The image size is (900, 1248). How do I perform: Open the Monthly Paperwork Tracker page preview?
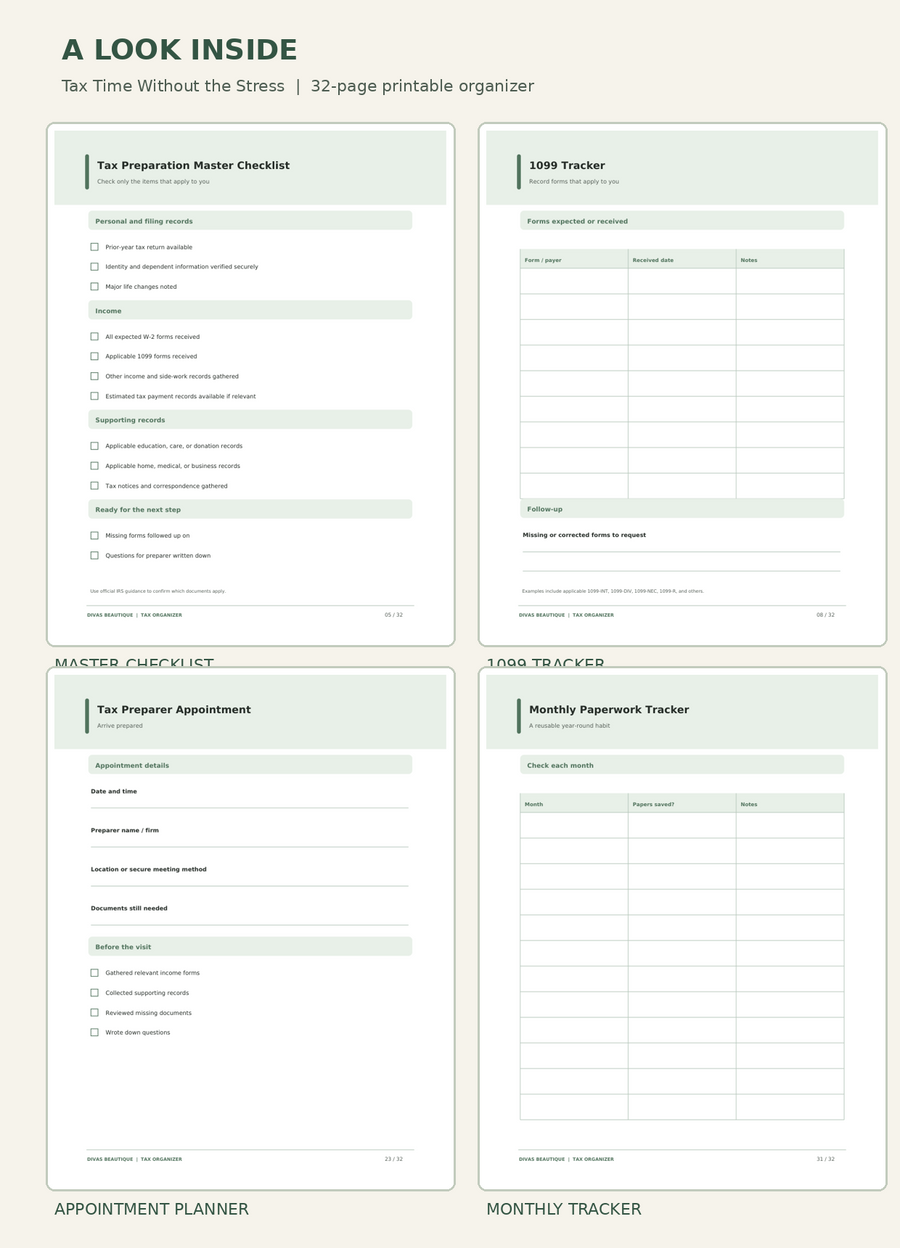pyautogui.click(x=682, y=929)
